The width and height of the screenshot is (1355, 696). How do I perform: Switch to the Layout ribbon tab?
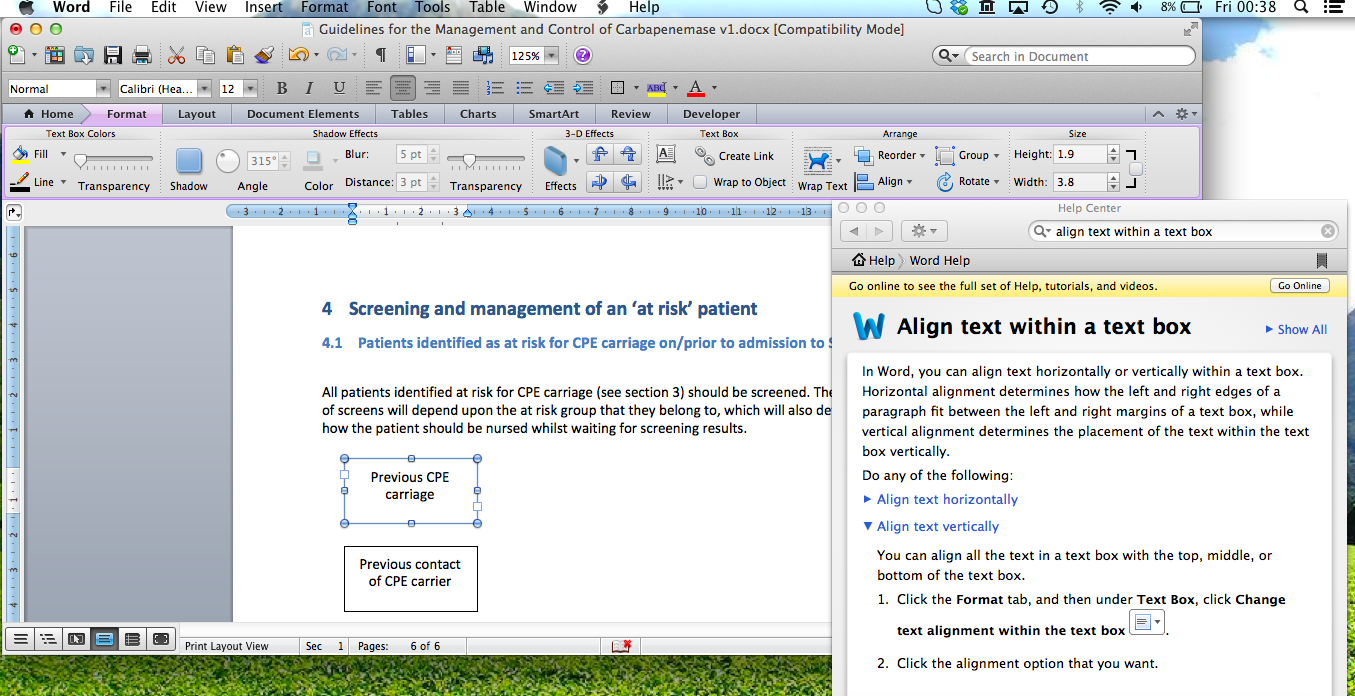(x=197, y=114)
